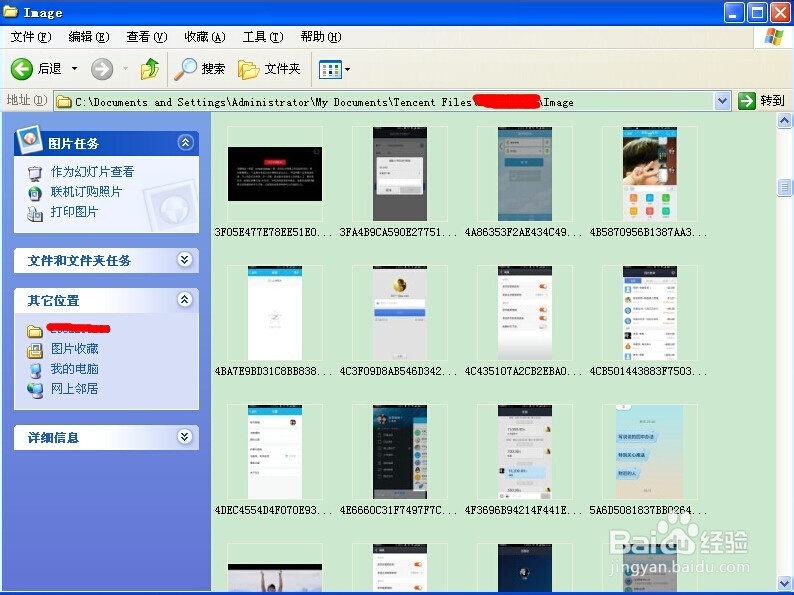The image size is (794, 595).
Task: Click the 转到 button label
Action: click(772, 101)
